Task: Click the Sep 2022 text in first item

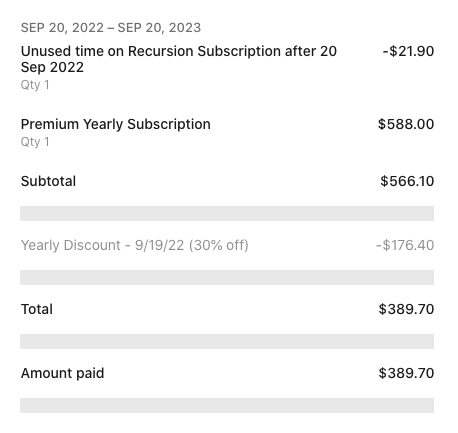Action: (52, 67)
